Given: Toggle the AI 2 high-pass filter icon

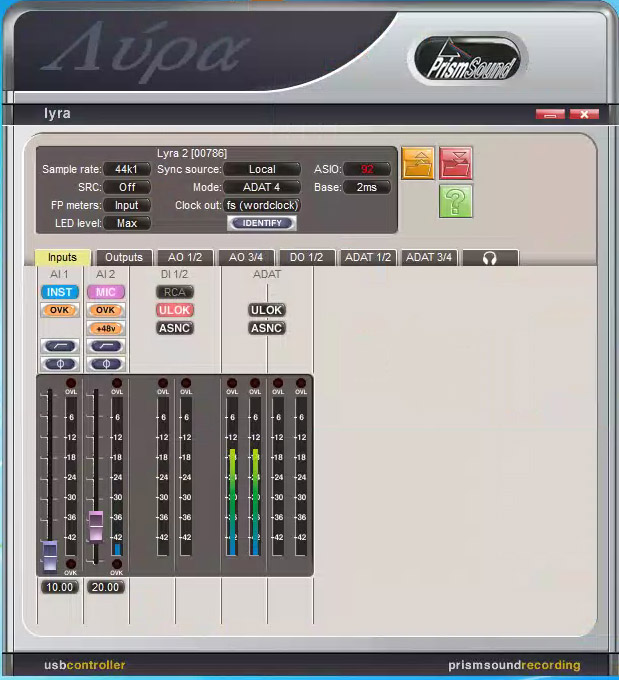Looking at the screenshot, I should click(106, 346).
